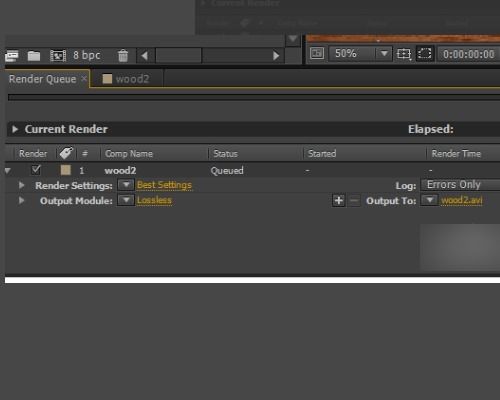Open the Best Settings link
This screenshot has width=500, height=400.
coord(164,185)
